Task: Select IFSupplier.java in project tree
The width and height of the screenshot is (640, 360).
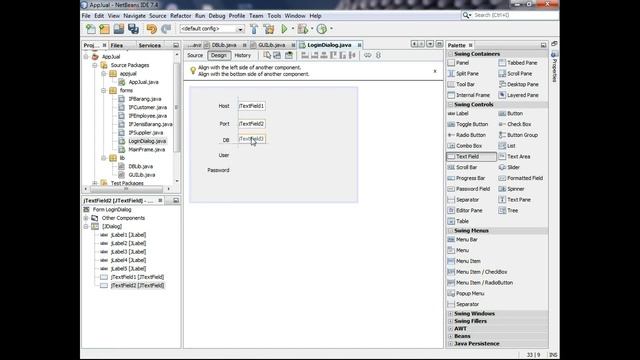Action: click(x=145, y=133)
